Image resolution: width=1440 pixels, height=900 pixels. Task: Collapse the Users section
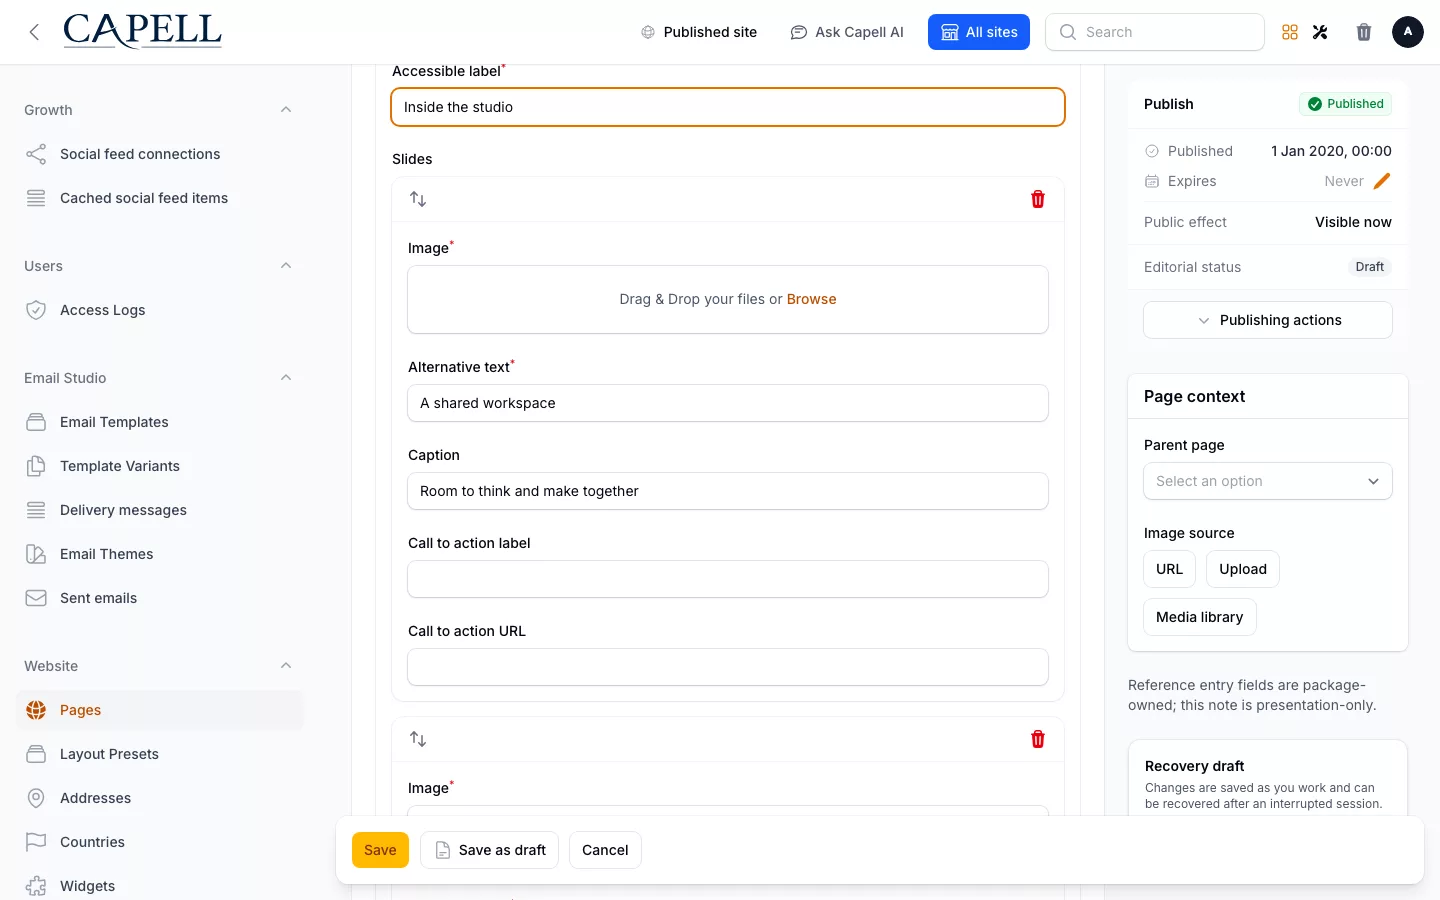coord(286,266)
